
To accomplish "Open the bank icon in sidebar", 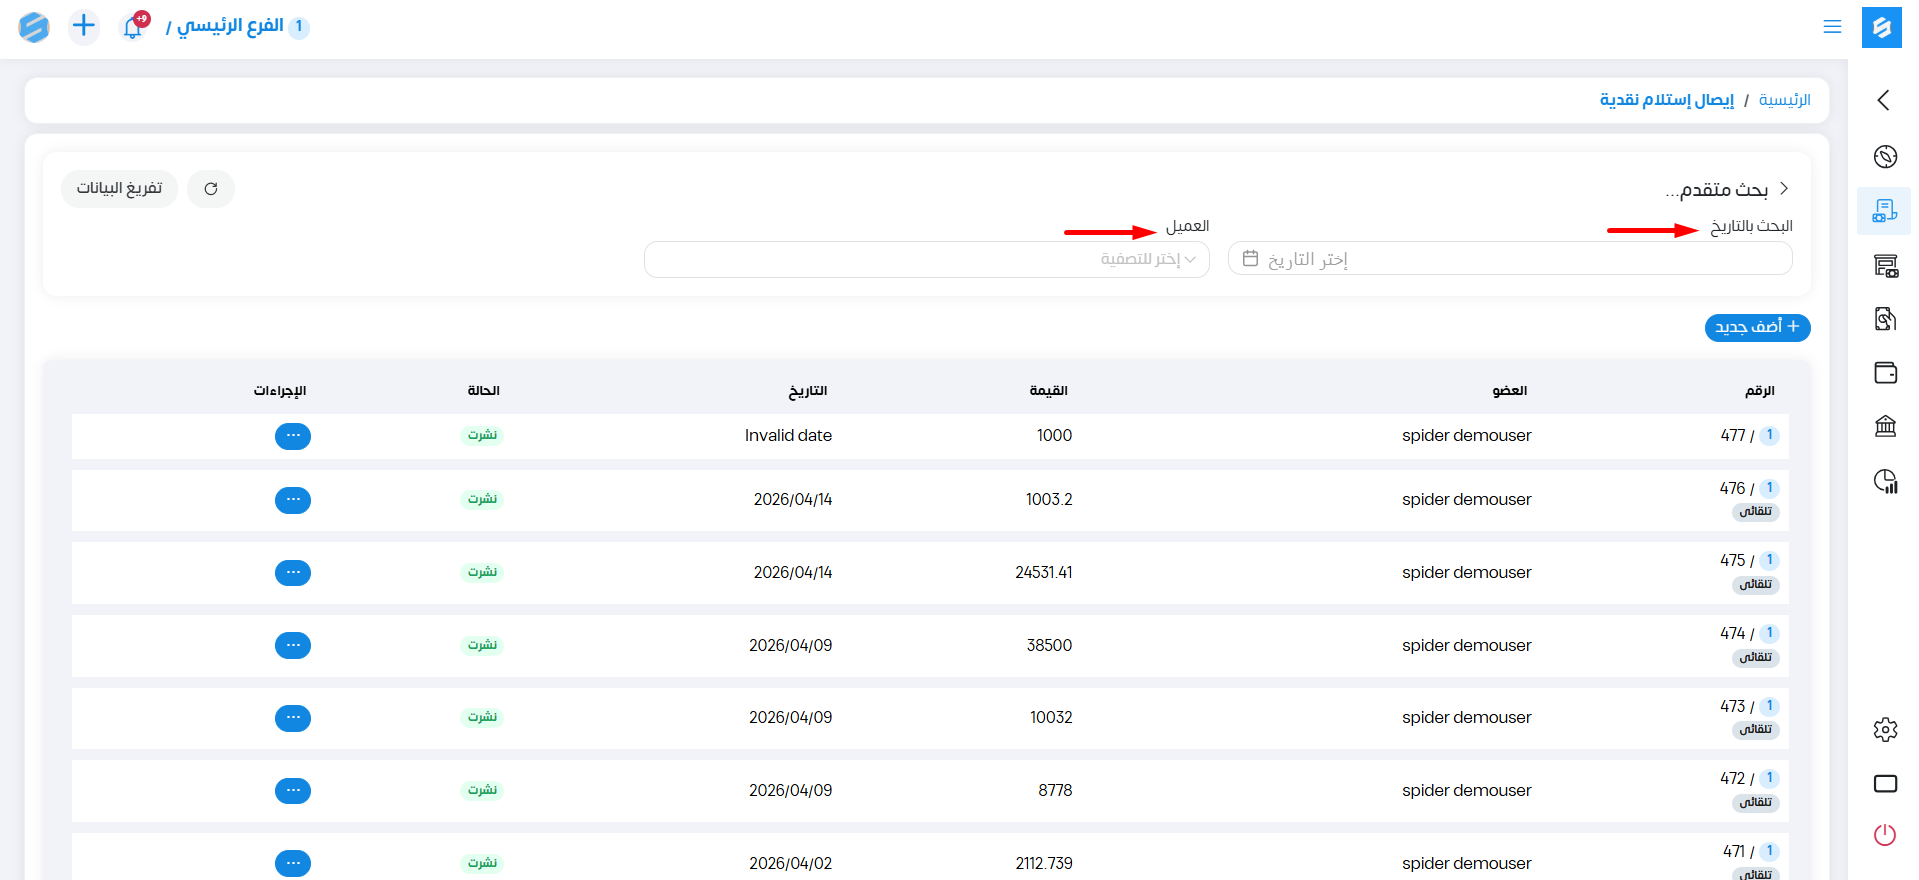I will pos(1885,427).
